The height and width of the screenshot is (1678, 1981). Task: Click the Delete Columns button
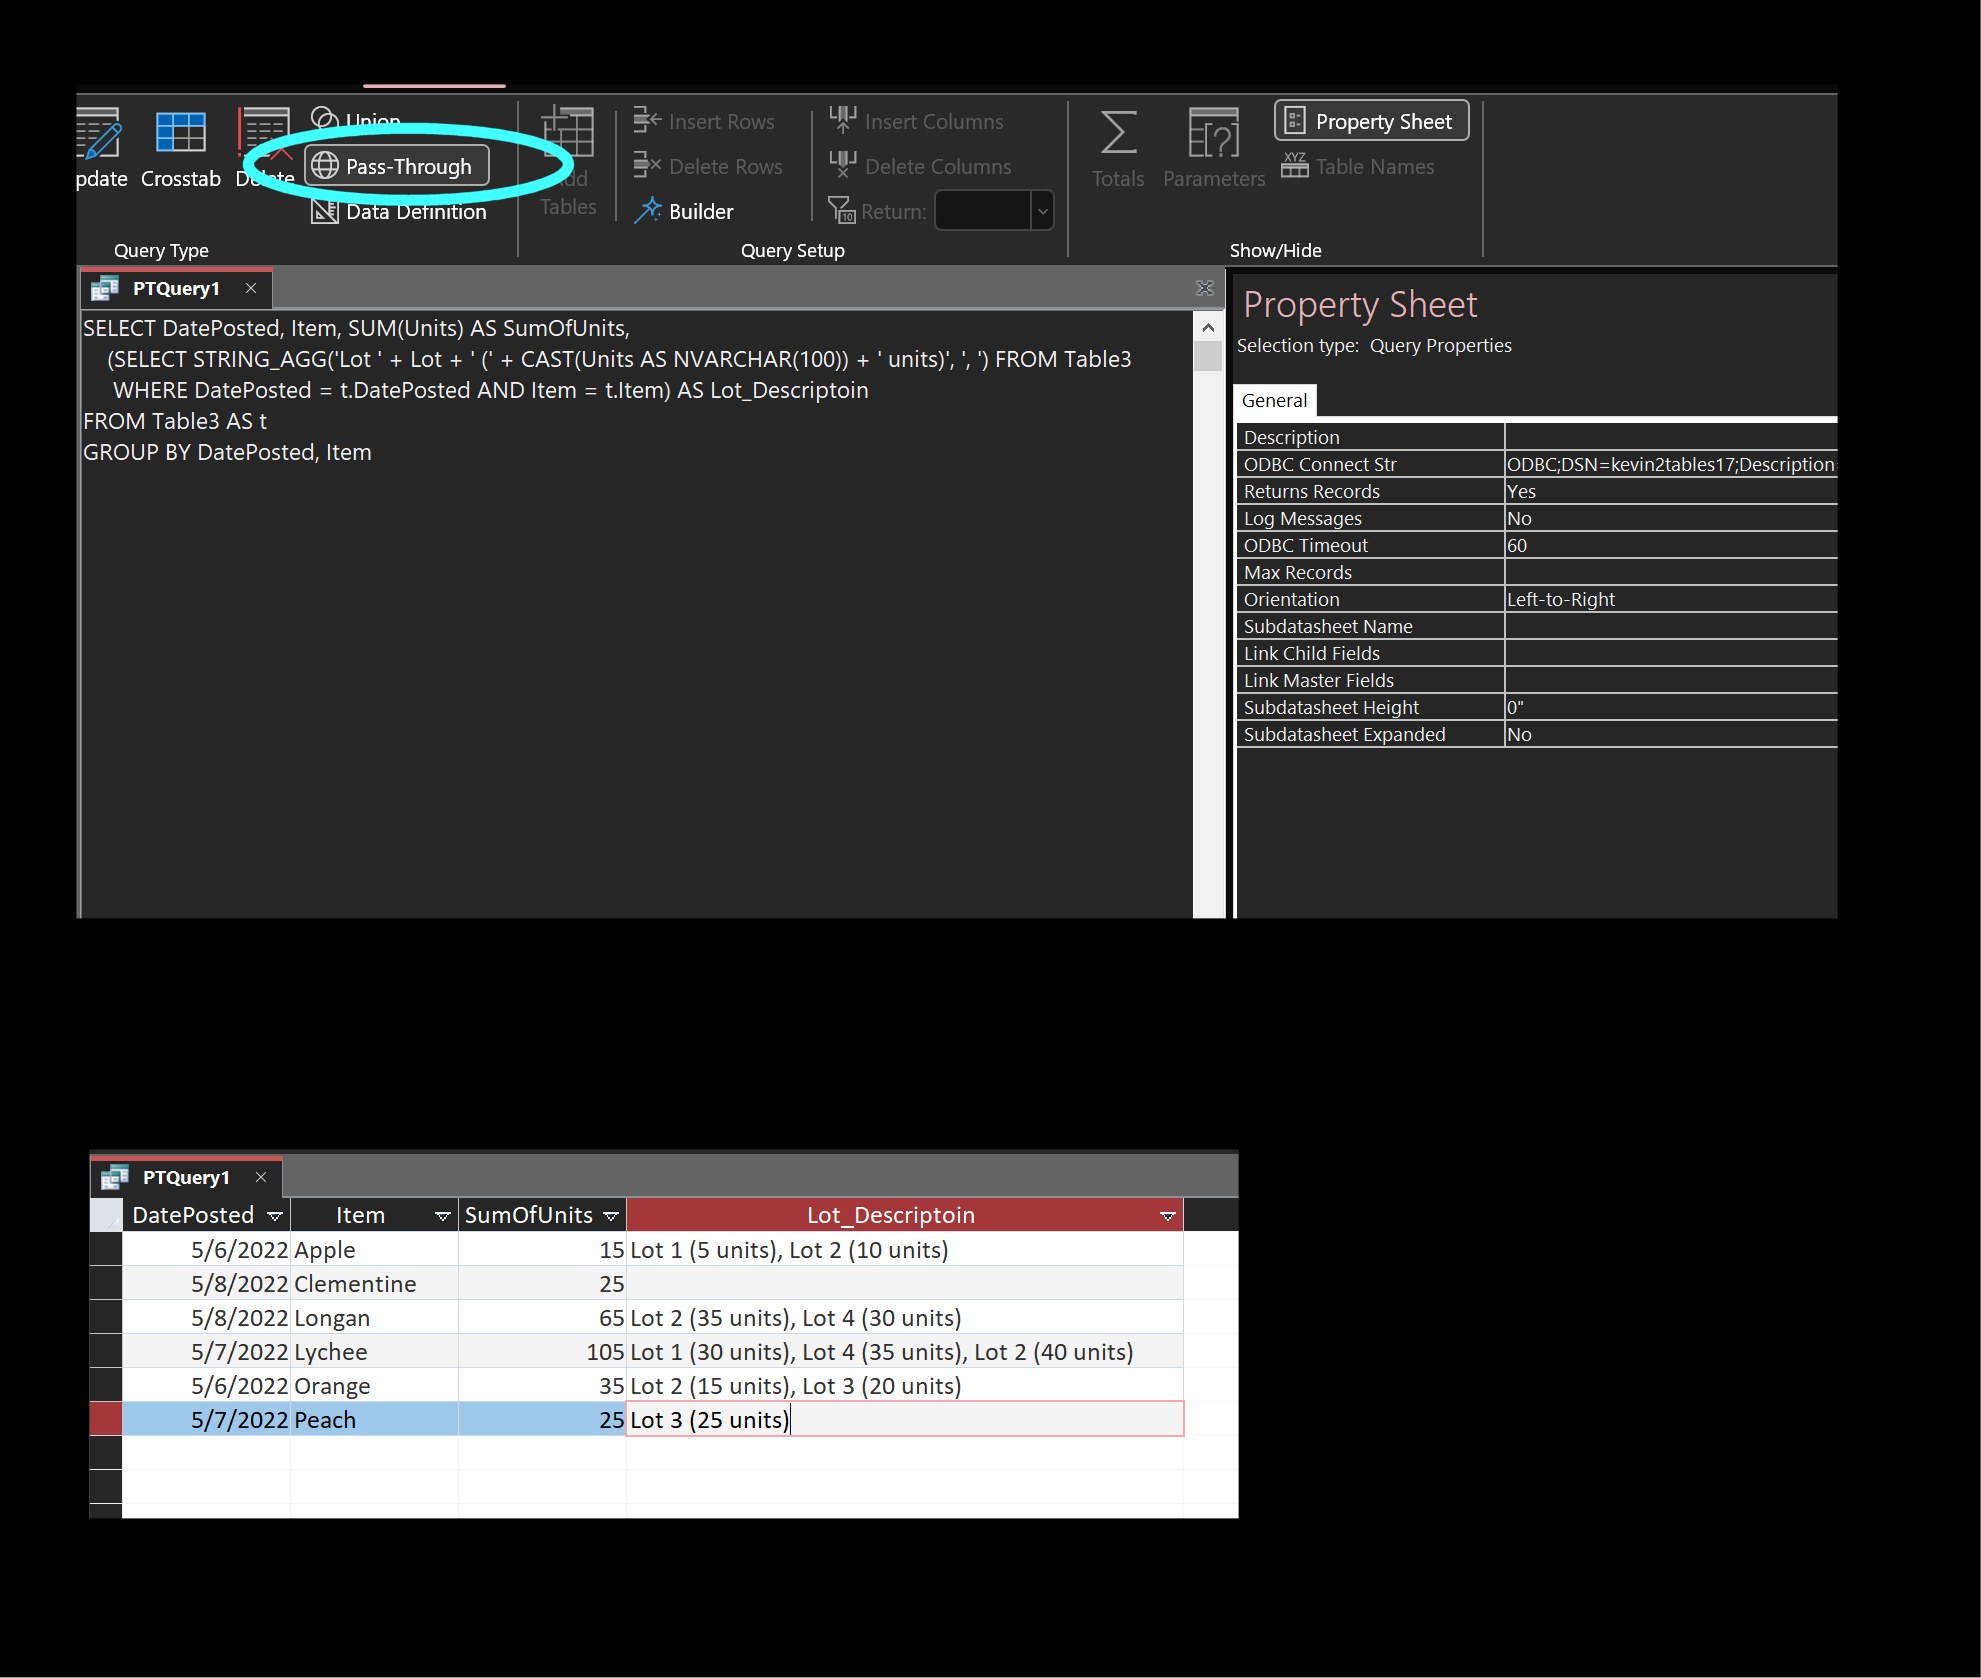(920, 166)
